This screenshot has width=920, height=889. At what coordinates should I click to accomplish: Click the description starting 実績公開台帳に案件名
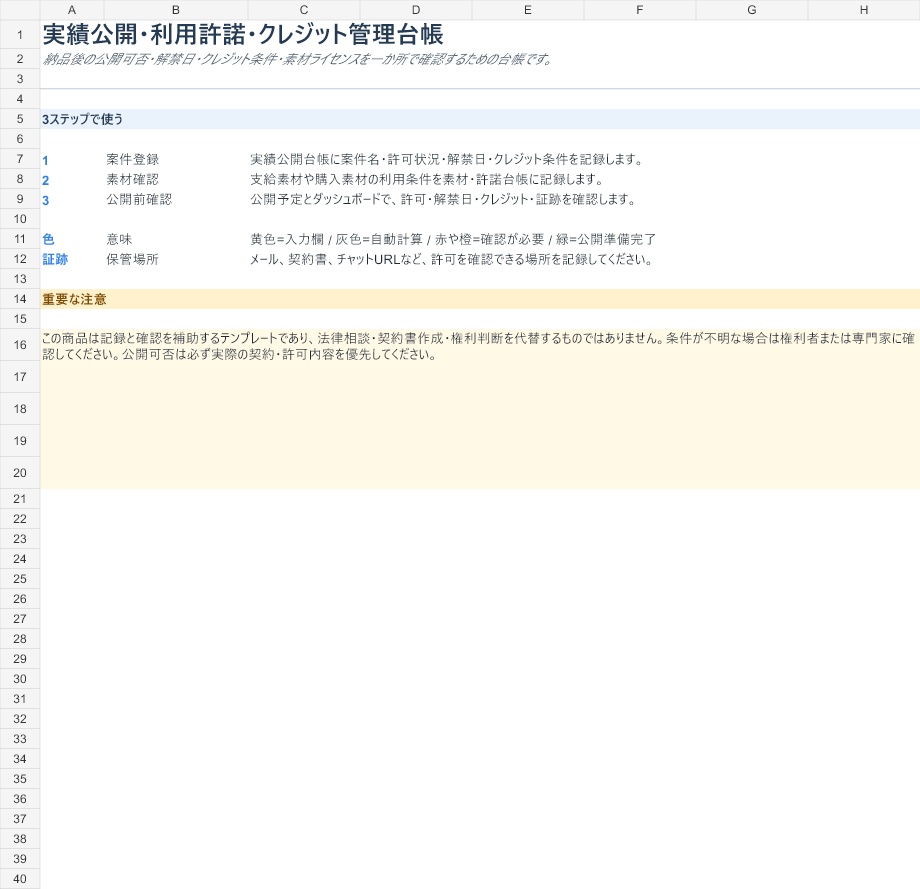coord(447,160)
